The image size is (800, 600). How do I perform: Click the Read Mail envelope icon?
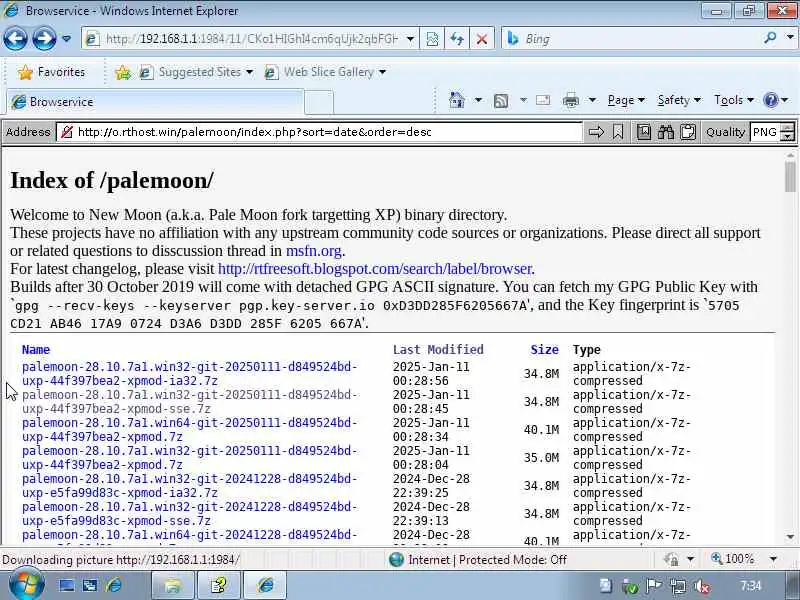tap(543, 100)
